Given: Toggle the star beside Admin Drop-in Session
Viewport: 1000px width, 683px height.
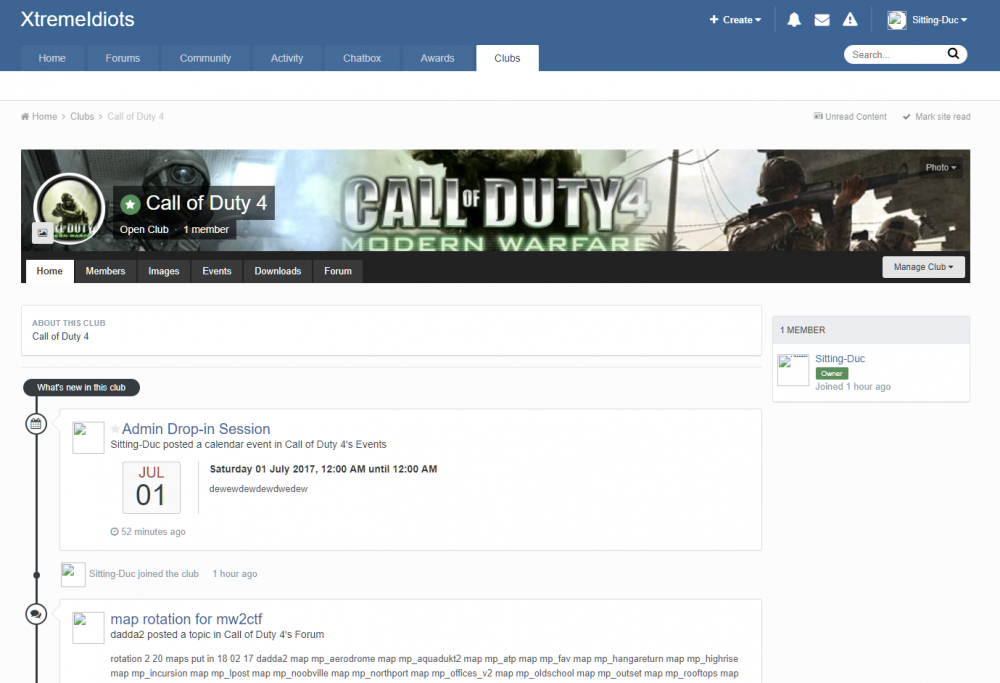Looking at the screenshot, I should pyautogui.click(x=115, y=430).
